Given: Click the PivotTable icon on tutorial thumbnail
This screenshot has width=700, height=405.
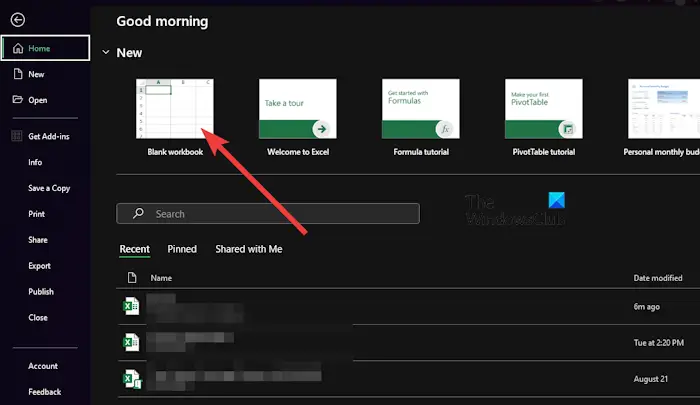Looking at the screenshot, I should (x=567, y=129).
